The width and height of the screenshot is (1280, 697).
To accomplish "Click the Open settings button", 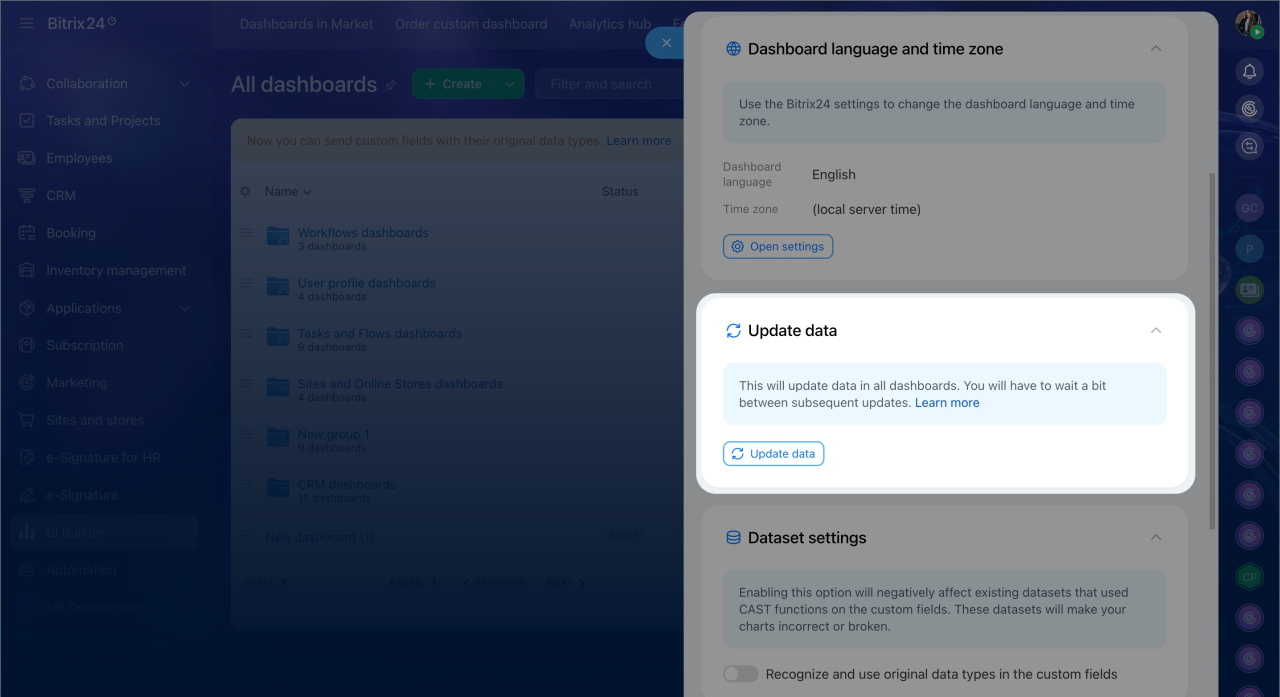I will (778, 246).
